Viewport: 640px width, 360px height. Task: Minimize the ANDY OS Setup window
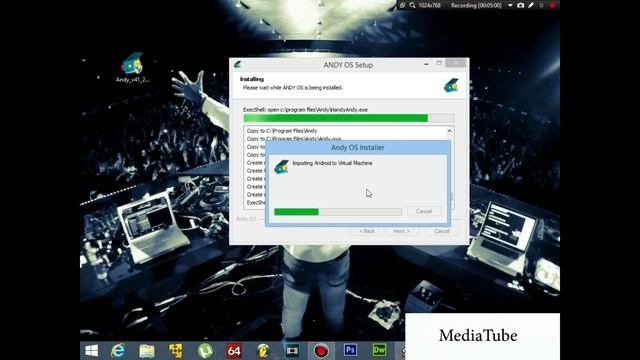(426, 64)
